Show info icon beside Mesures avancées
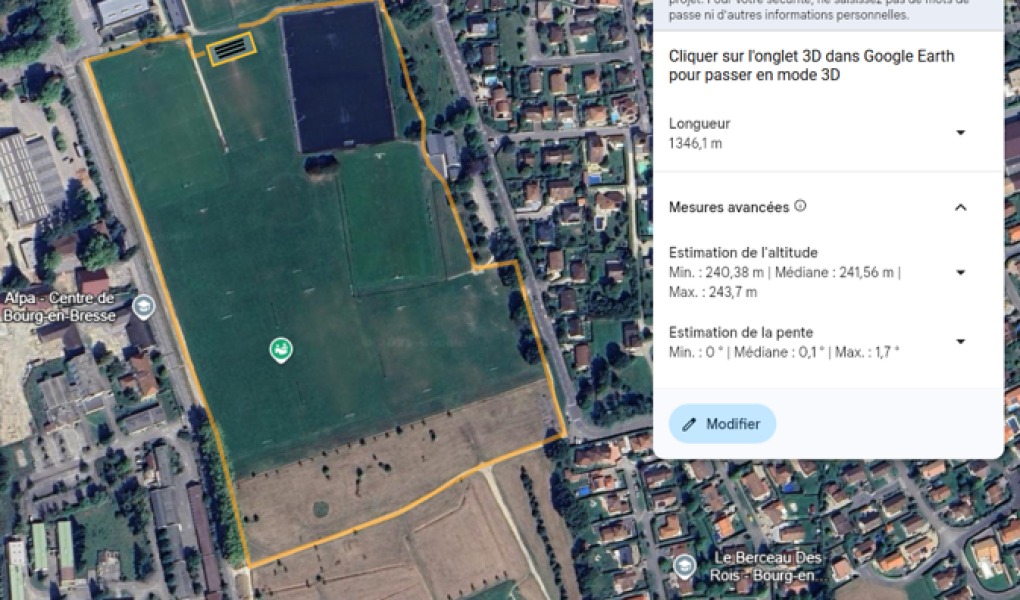The height and width of the screenshot is (600, 1020). tap(800, 206)
